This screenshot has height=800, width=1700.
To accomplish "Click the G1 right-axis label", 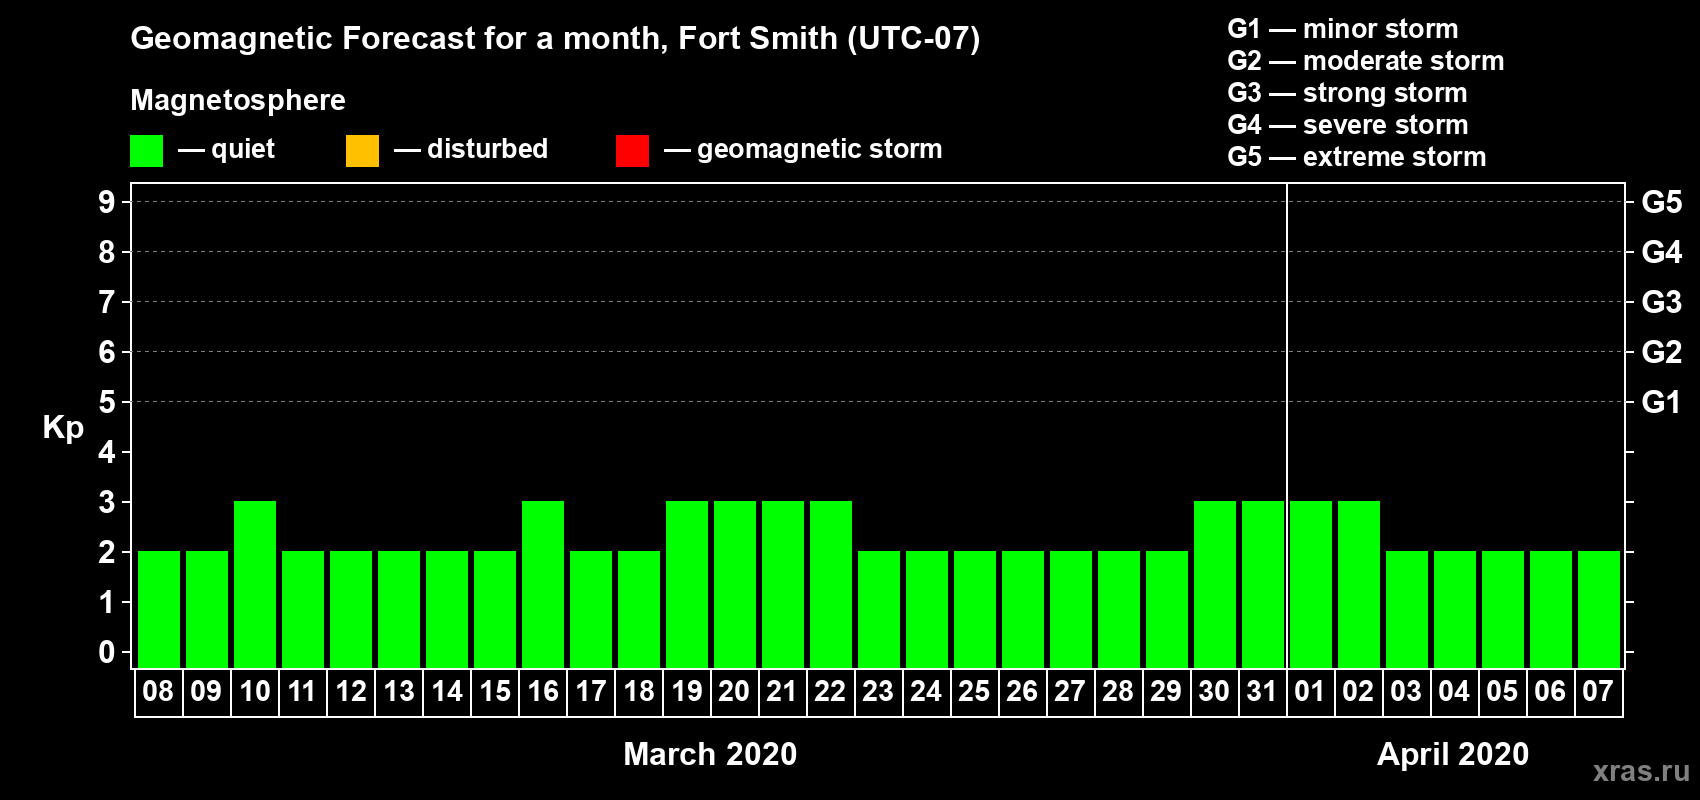I will point(1661,402).
